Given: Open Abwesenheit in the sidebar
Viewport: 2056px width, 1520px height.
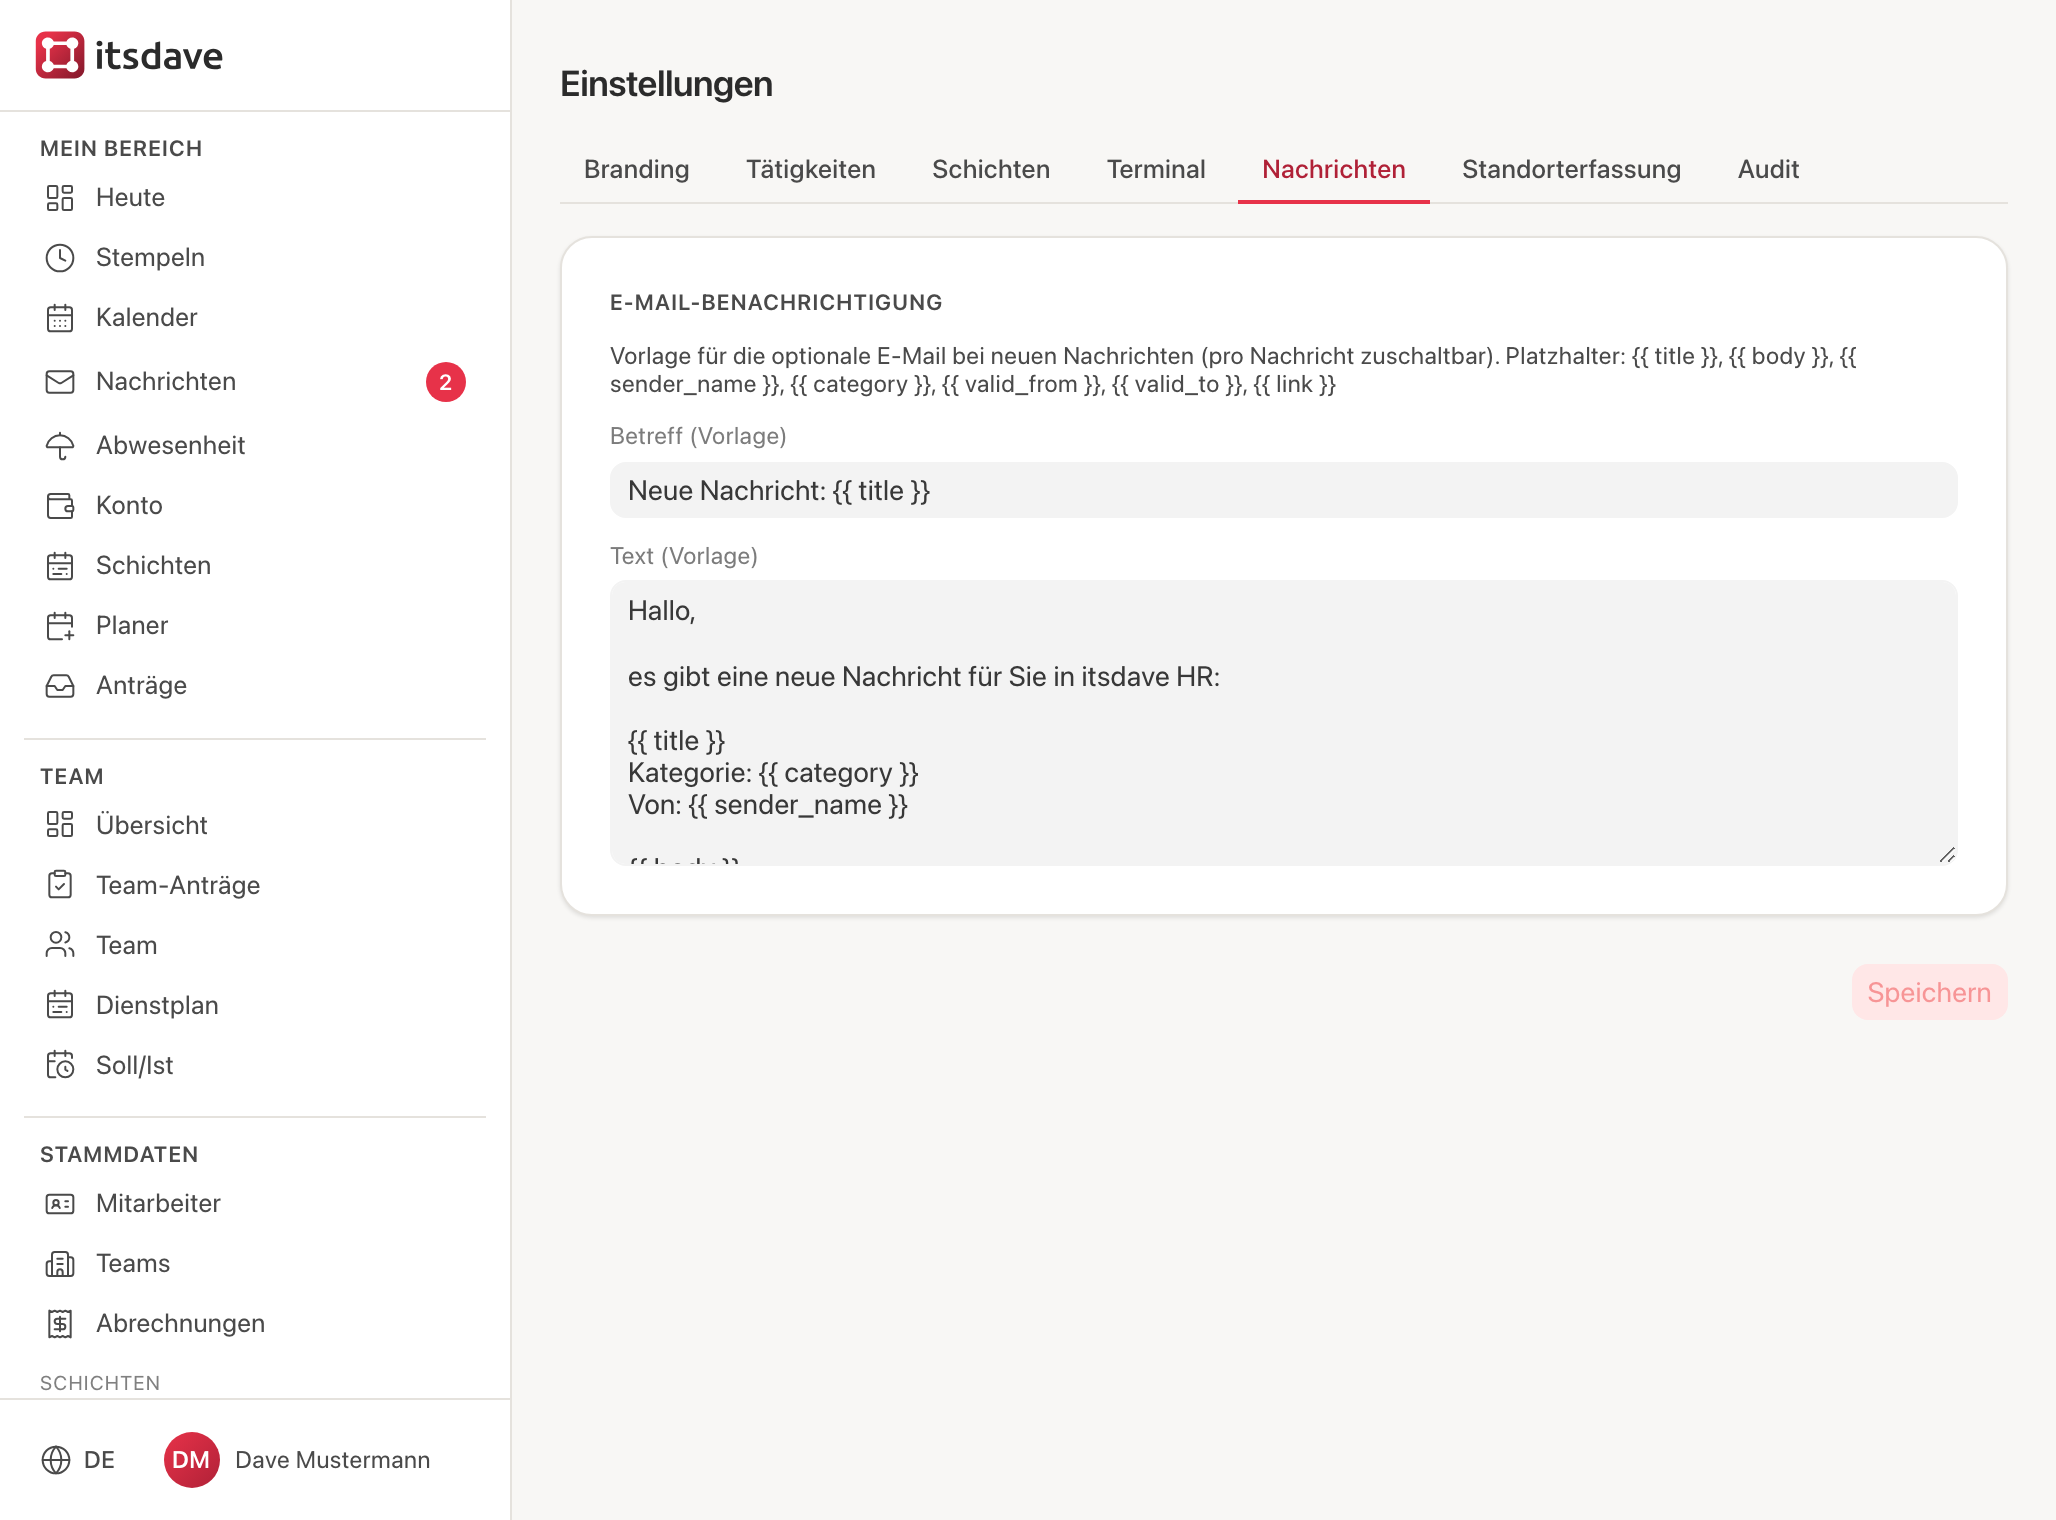Looking at the screenshot, I should 254,446.
